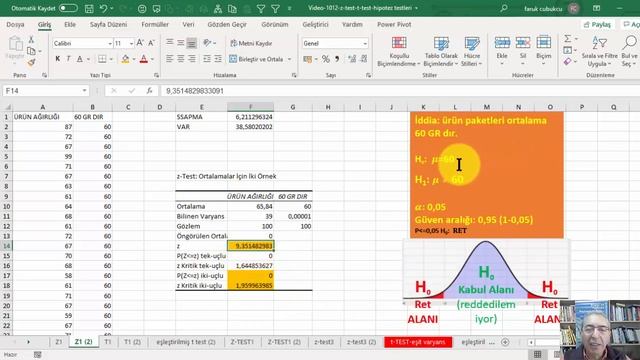Image resolution: width=640 pixels, height=360 pixels.
Task: Select cell F14 with z value
Action: coord(251,246)
